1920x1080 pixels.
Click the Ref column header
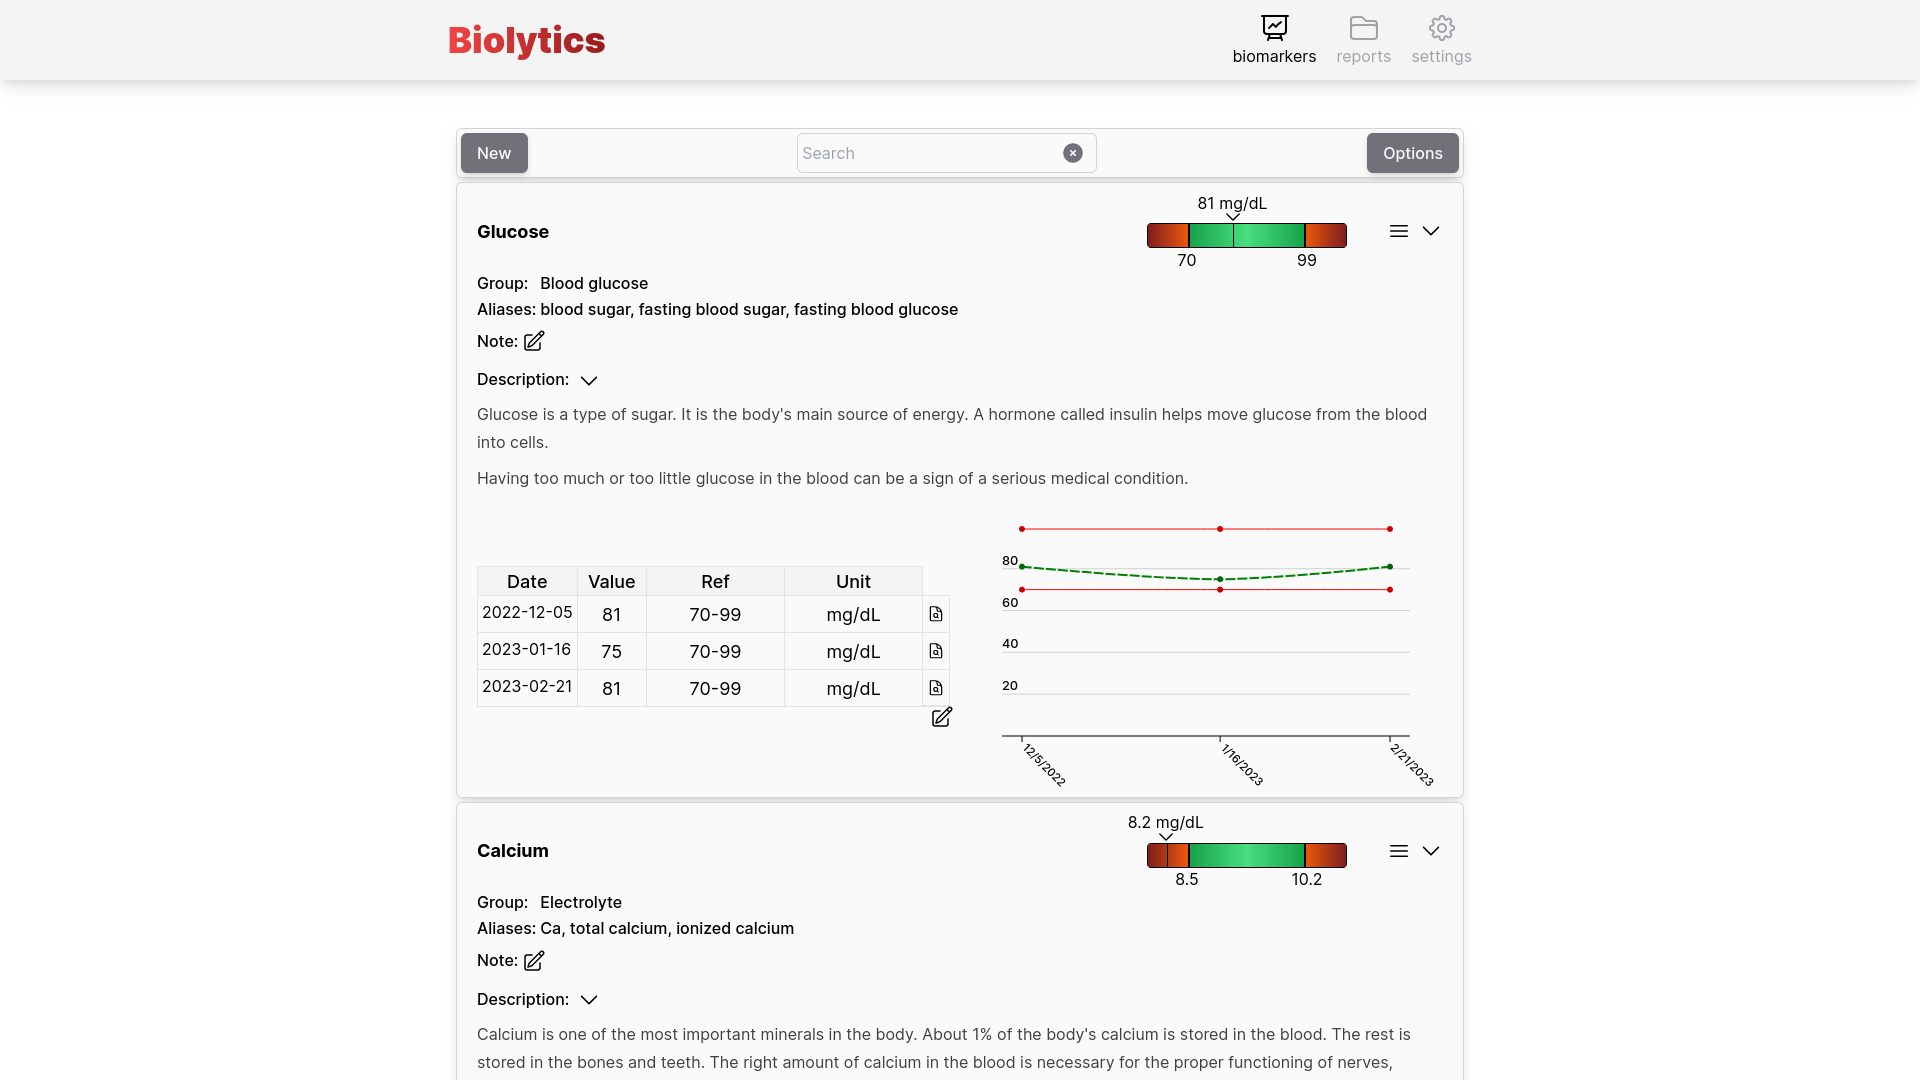click(715, 582)
